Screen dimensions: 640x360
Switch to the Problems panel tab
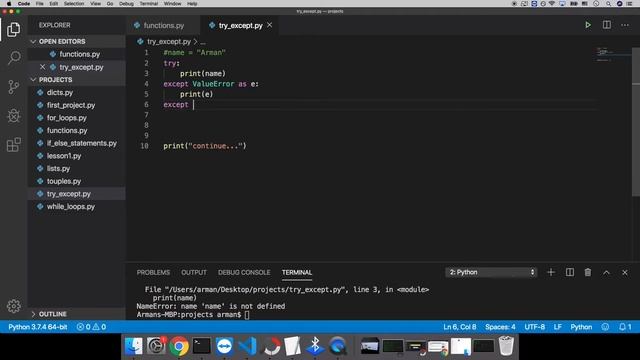click(x=153, y=272)
